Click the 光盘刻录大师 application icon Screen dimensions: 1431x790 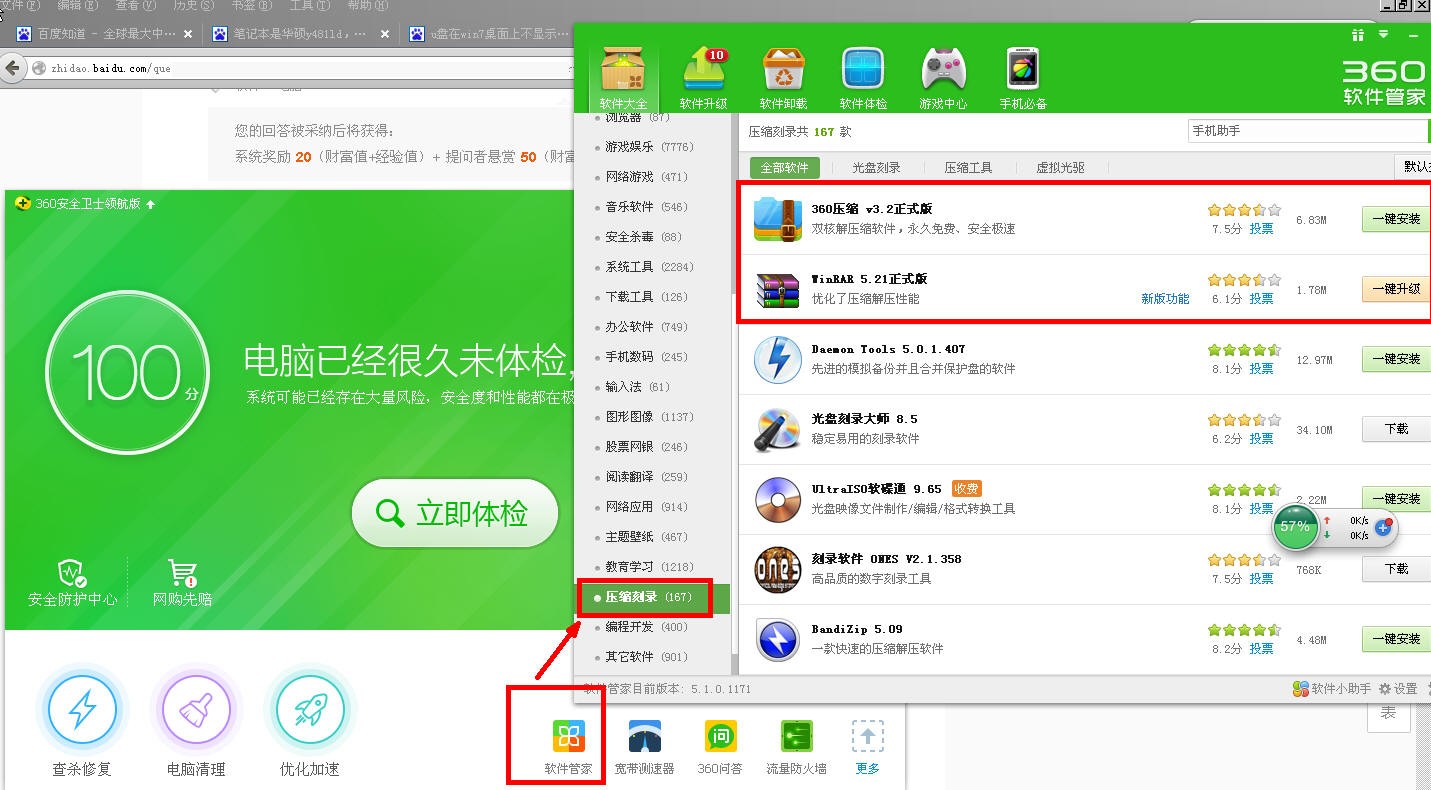(777, 429)
